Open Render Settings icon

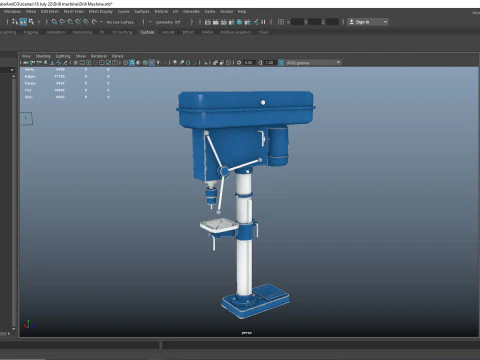pos(232,22)
